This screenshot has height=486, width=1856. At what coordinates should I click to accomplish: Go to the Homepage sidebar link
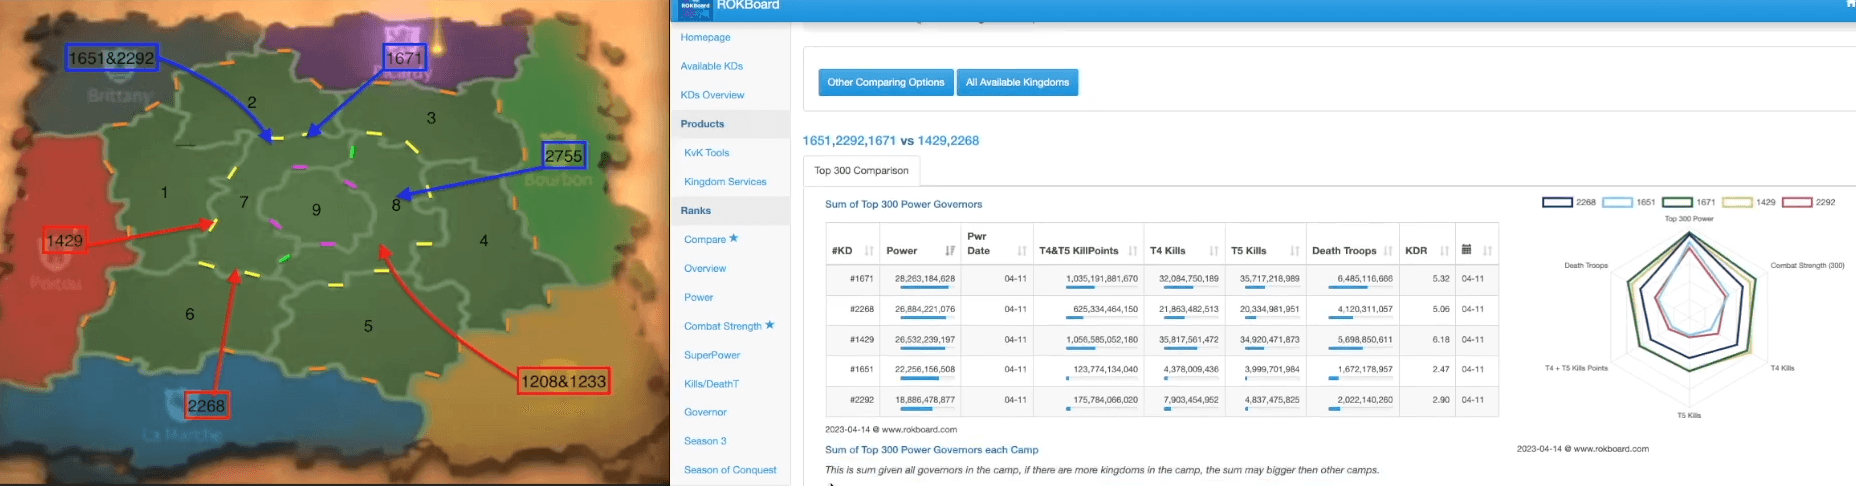pyautogui.click(x=705, y=37)
